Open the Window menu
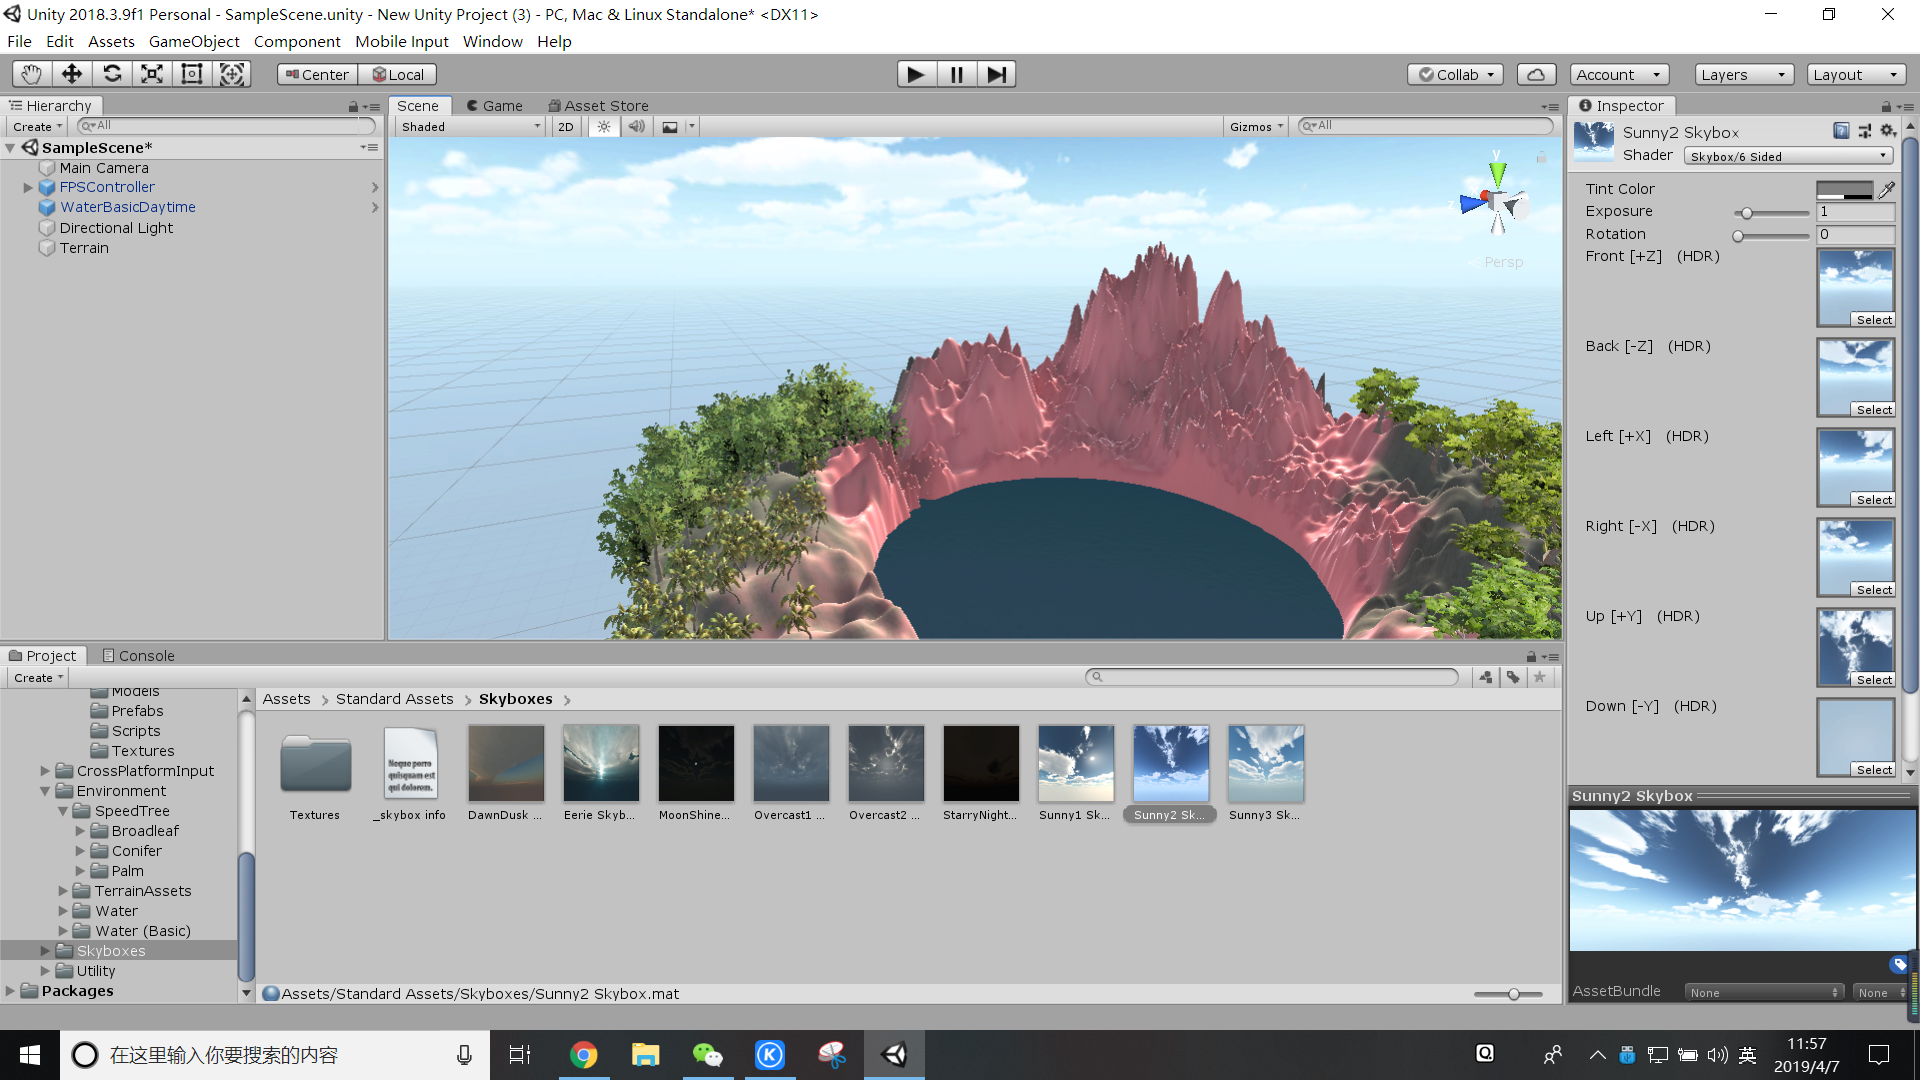This screenshot has width=1920, height=1080. tap(492, 41)
